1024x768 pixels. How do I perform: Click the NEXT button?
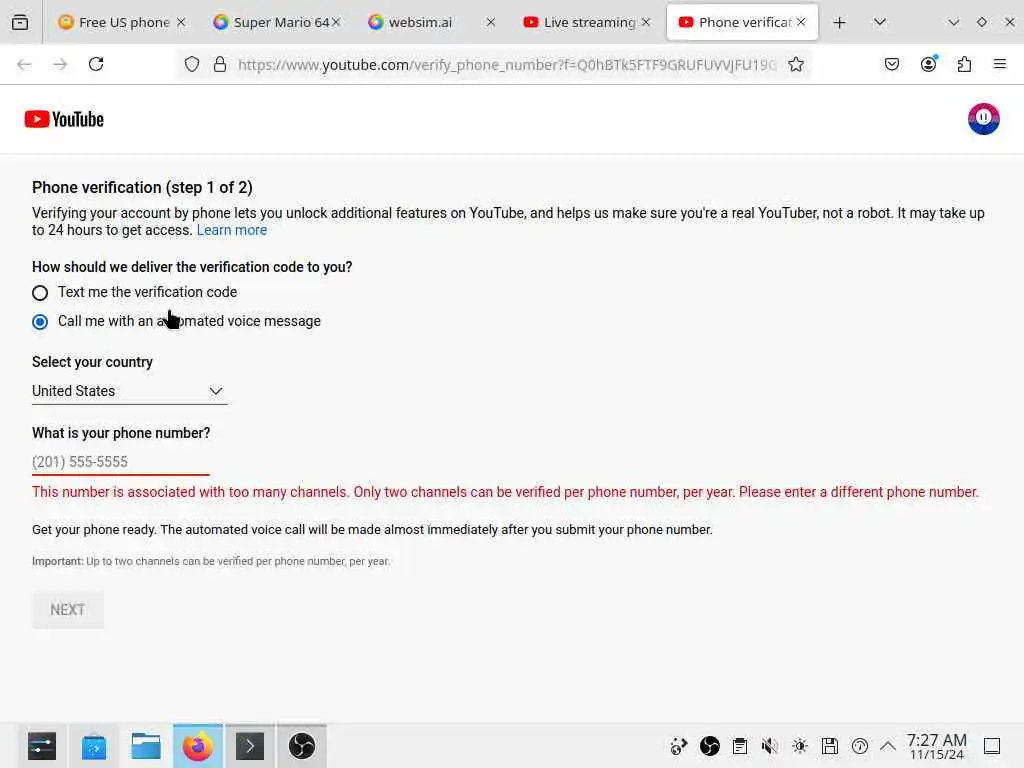[x=68, y=610]
